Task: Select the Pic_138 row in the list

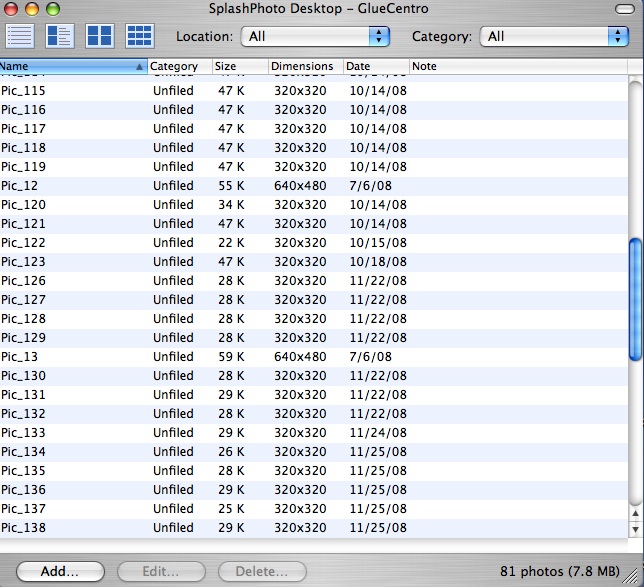Action: click(x=200, y=528)
